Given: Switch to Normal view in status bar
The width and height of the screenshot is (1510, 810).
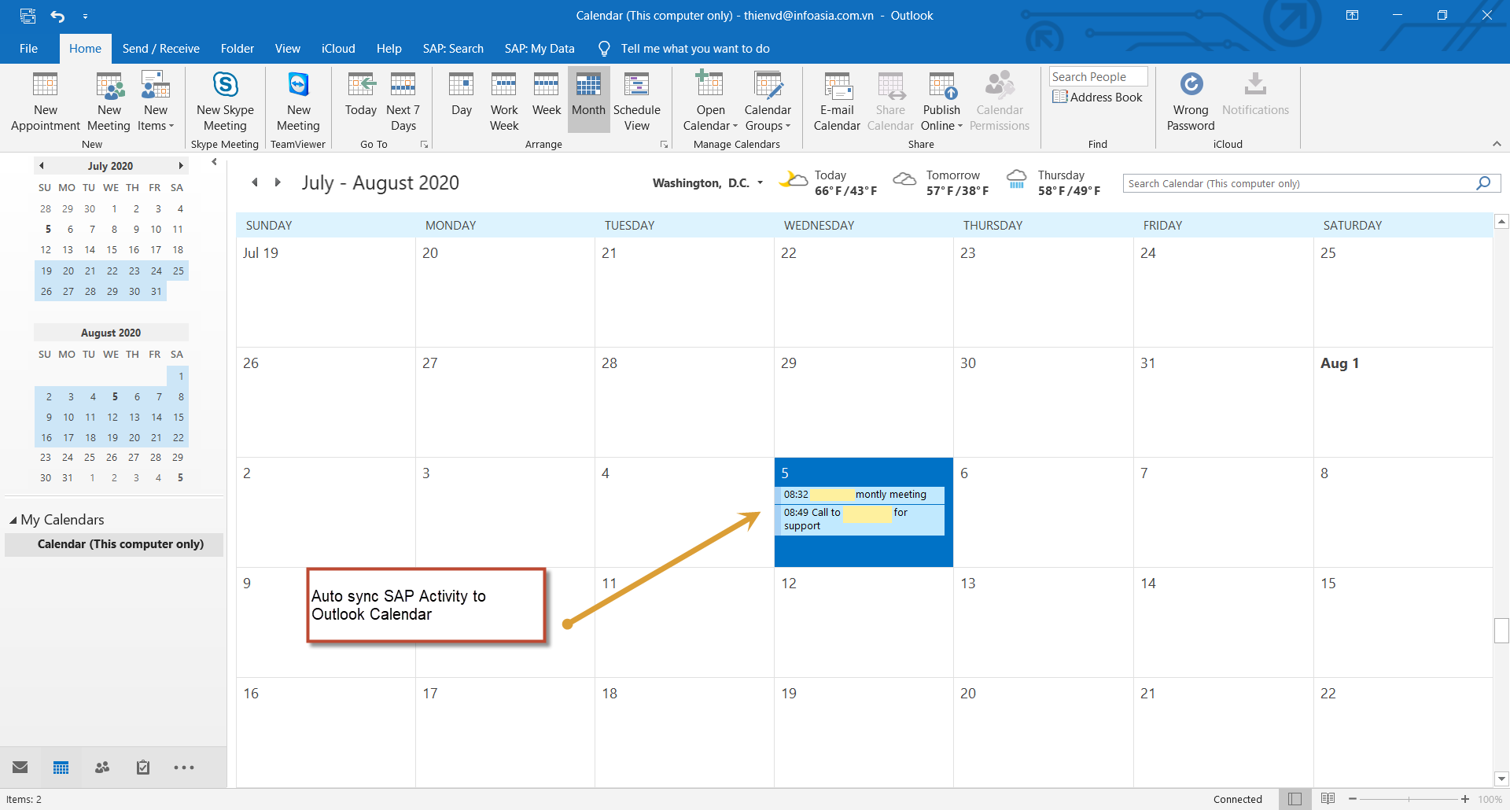Looking at the screenshot, I should point(1295,799).
